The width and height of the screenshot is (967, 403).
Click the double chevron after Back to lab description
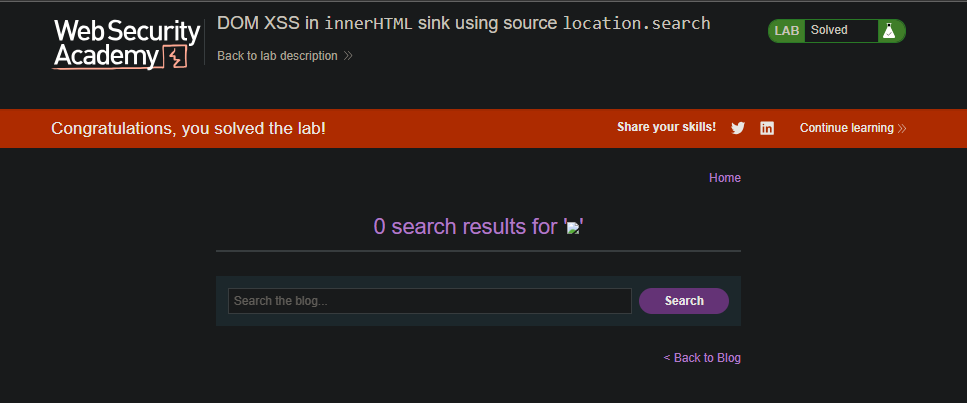[348, 56]
